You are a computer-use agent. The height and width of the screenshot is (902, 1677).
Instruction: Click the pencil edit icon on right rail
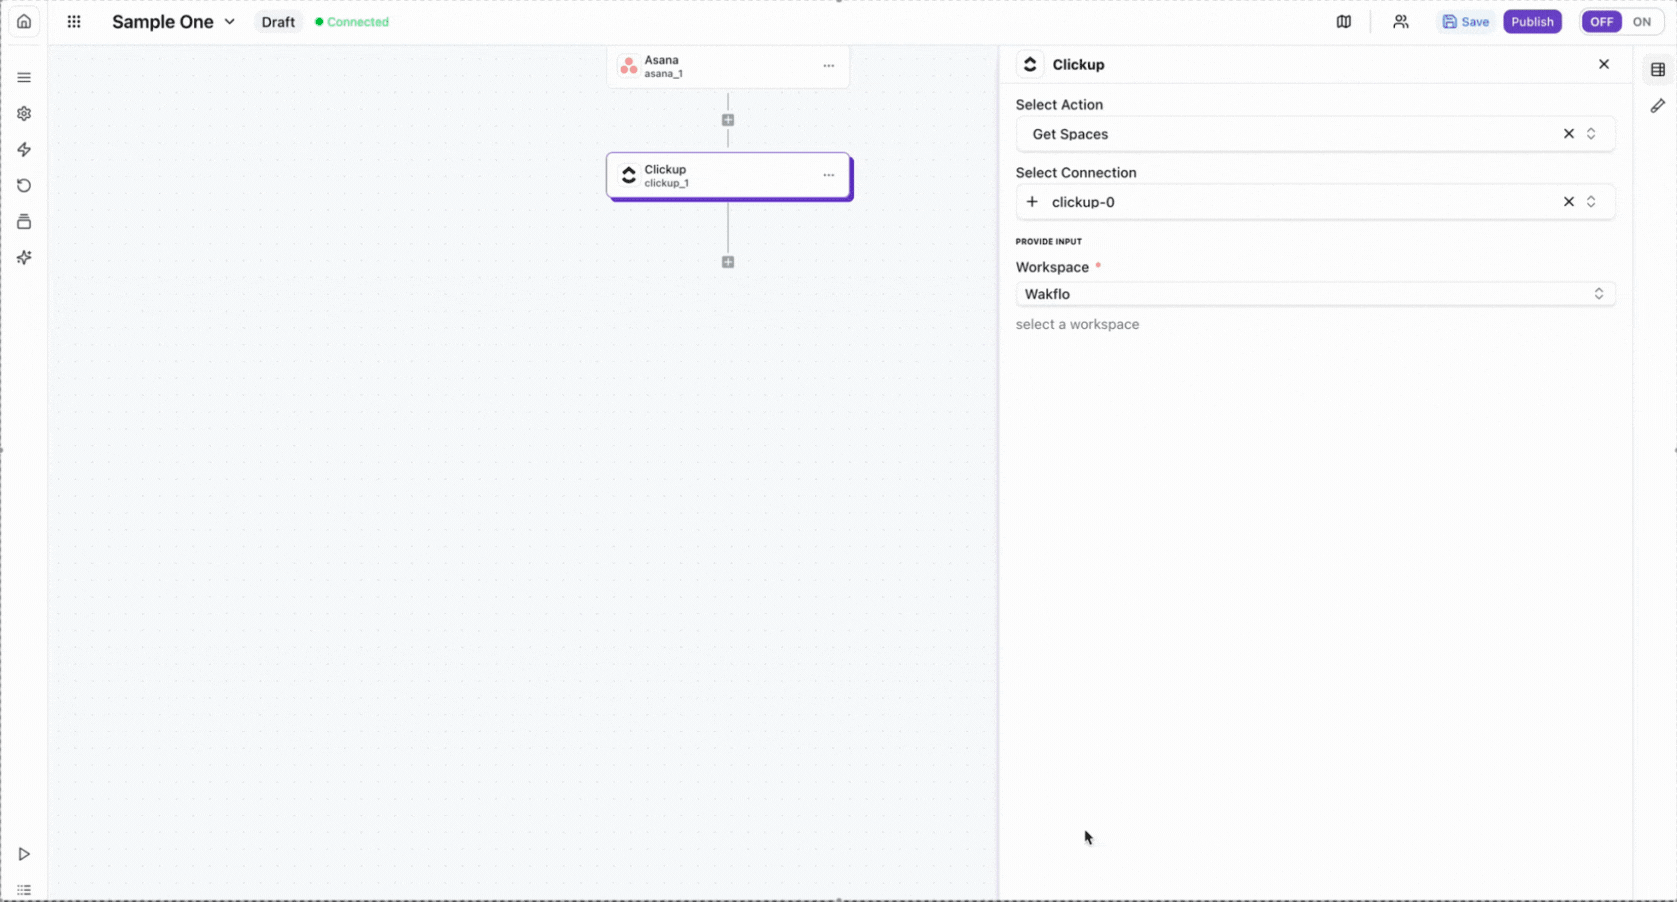click(x=1657, y=106)
